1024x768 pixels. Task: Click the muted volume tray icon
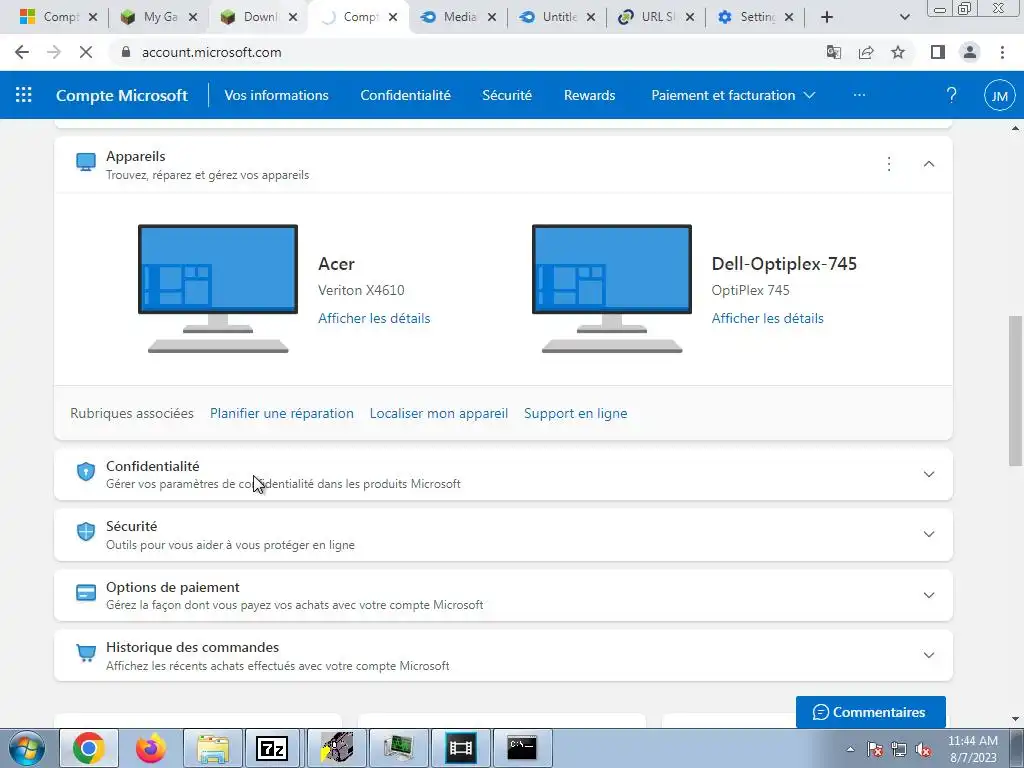point(923,749)
